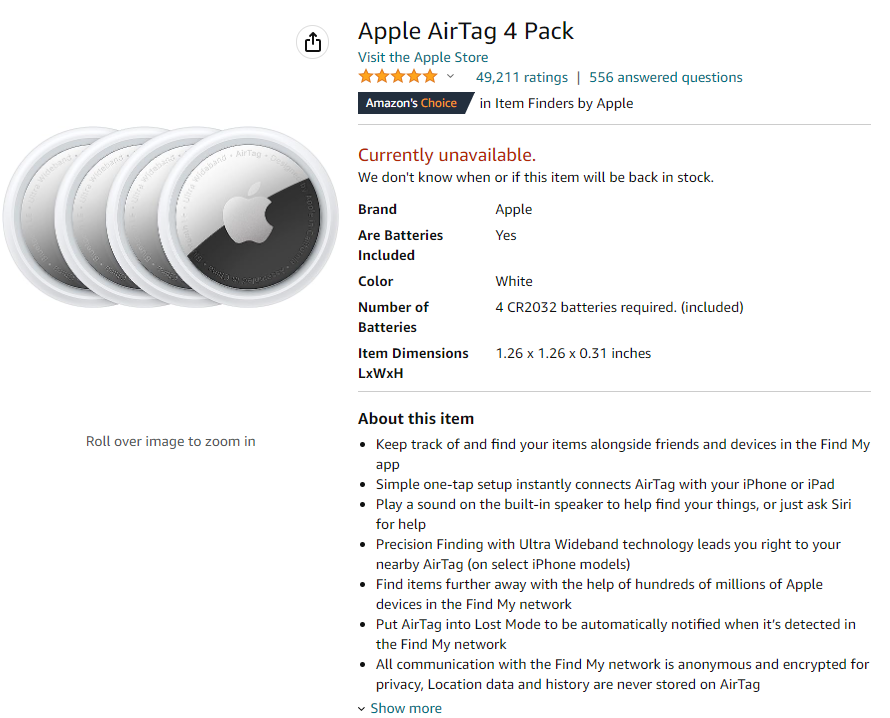The height and width of the screenshot is (718, 890).
Task: Click the Currently unavailable text
Action: (x=447, y=155)
